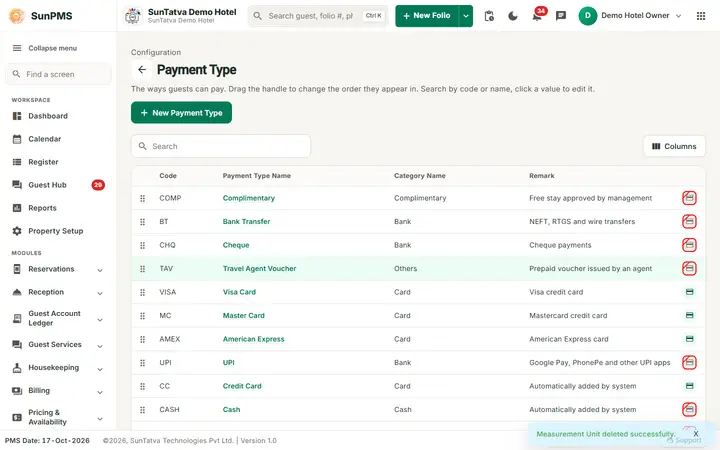This screenshot has width=720, height=450.
Task: Open the Calendar screen
Action: point(45,139)
